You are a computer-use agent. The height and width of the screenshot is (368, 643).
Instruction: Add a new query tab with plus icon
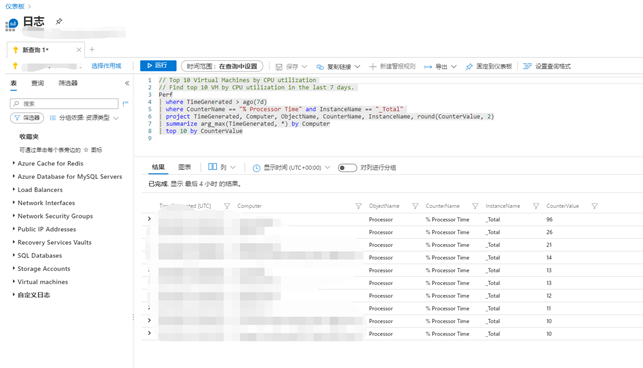click(92, 49)
